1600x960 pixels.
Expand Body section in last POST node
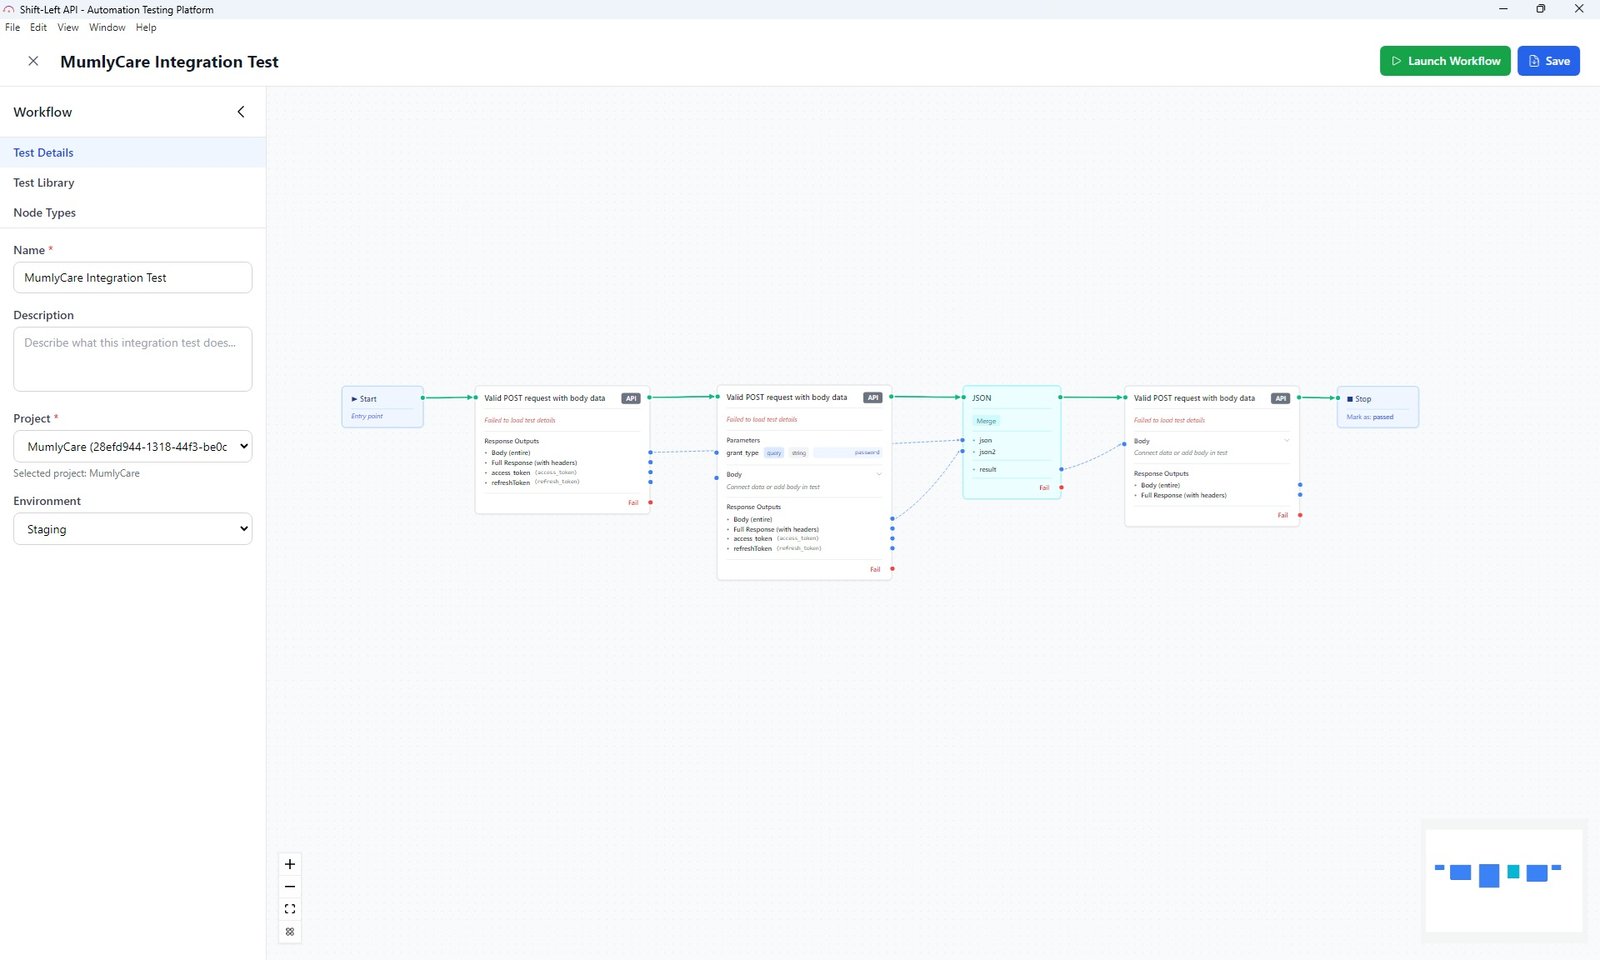pos(1286,441)
